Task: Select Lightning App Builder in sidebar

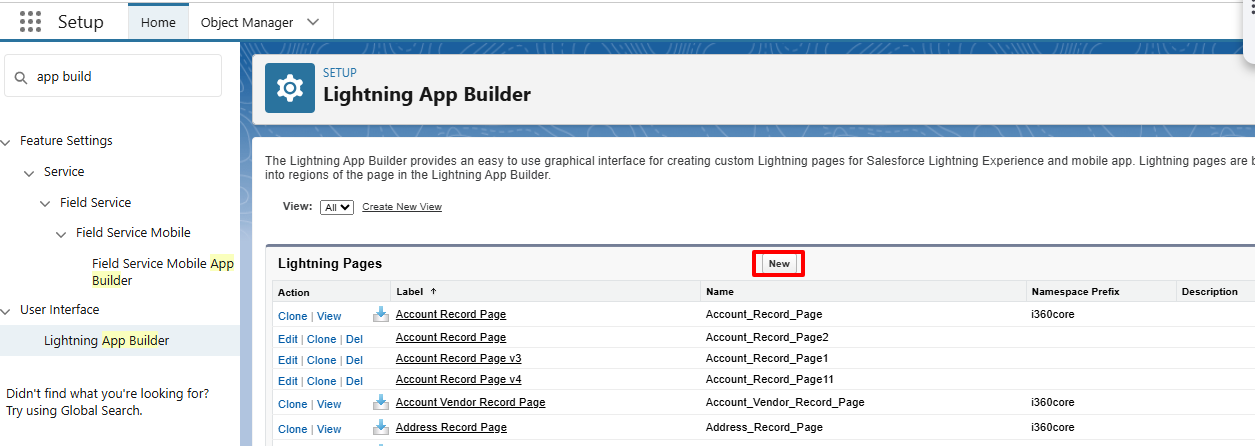Action: click(x=107, y=341)
